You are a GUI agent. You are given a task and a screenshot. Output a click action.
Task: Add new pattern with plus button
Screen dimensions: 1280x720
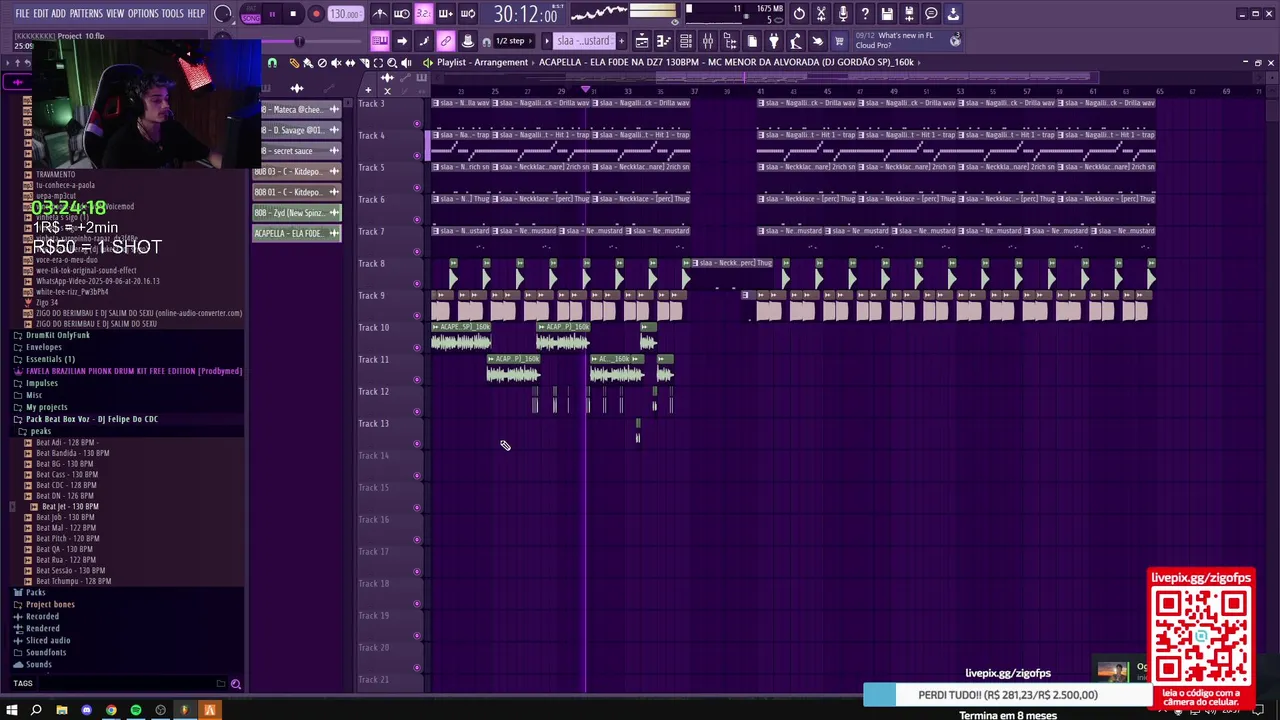point(621,41)
